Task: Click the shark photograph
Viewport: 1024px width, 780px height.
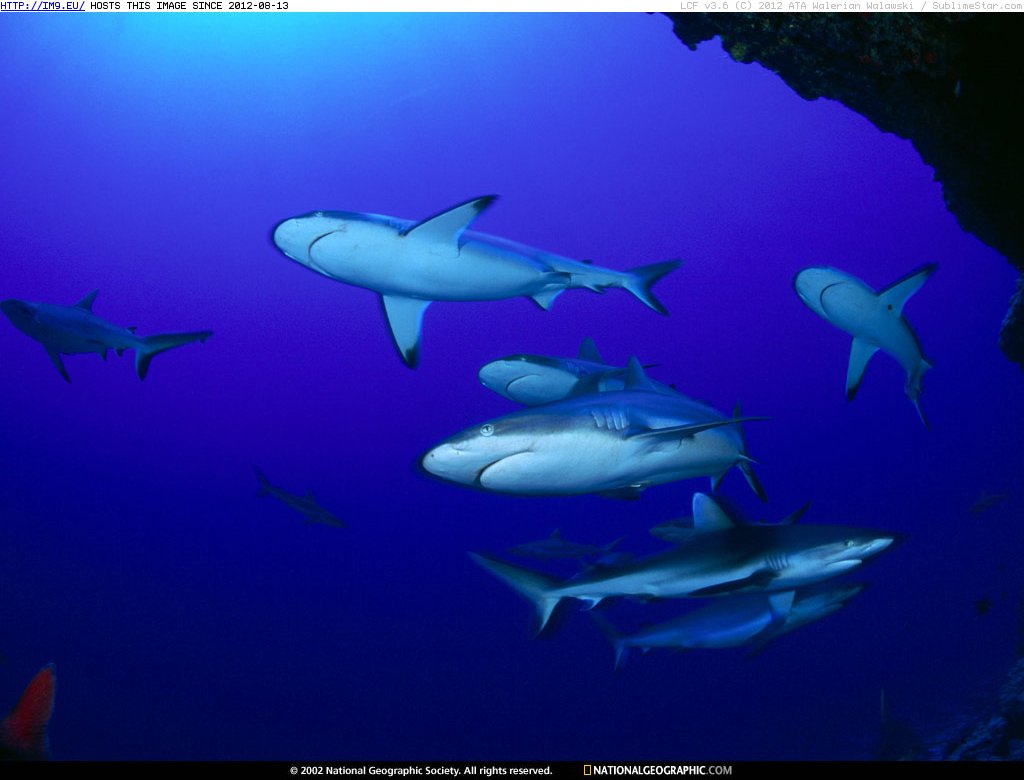Action: coord(512,387)
